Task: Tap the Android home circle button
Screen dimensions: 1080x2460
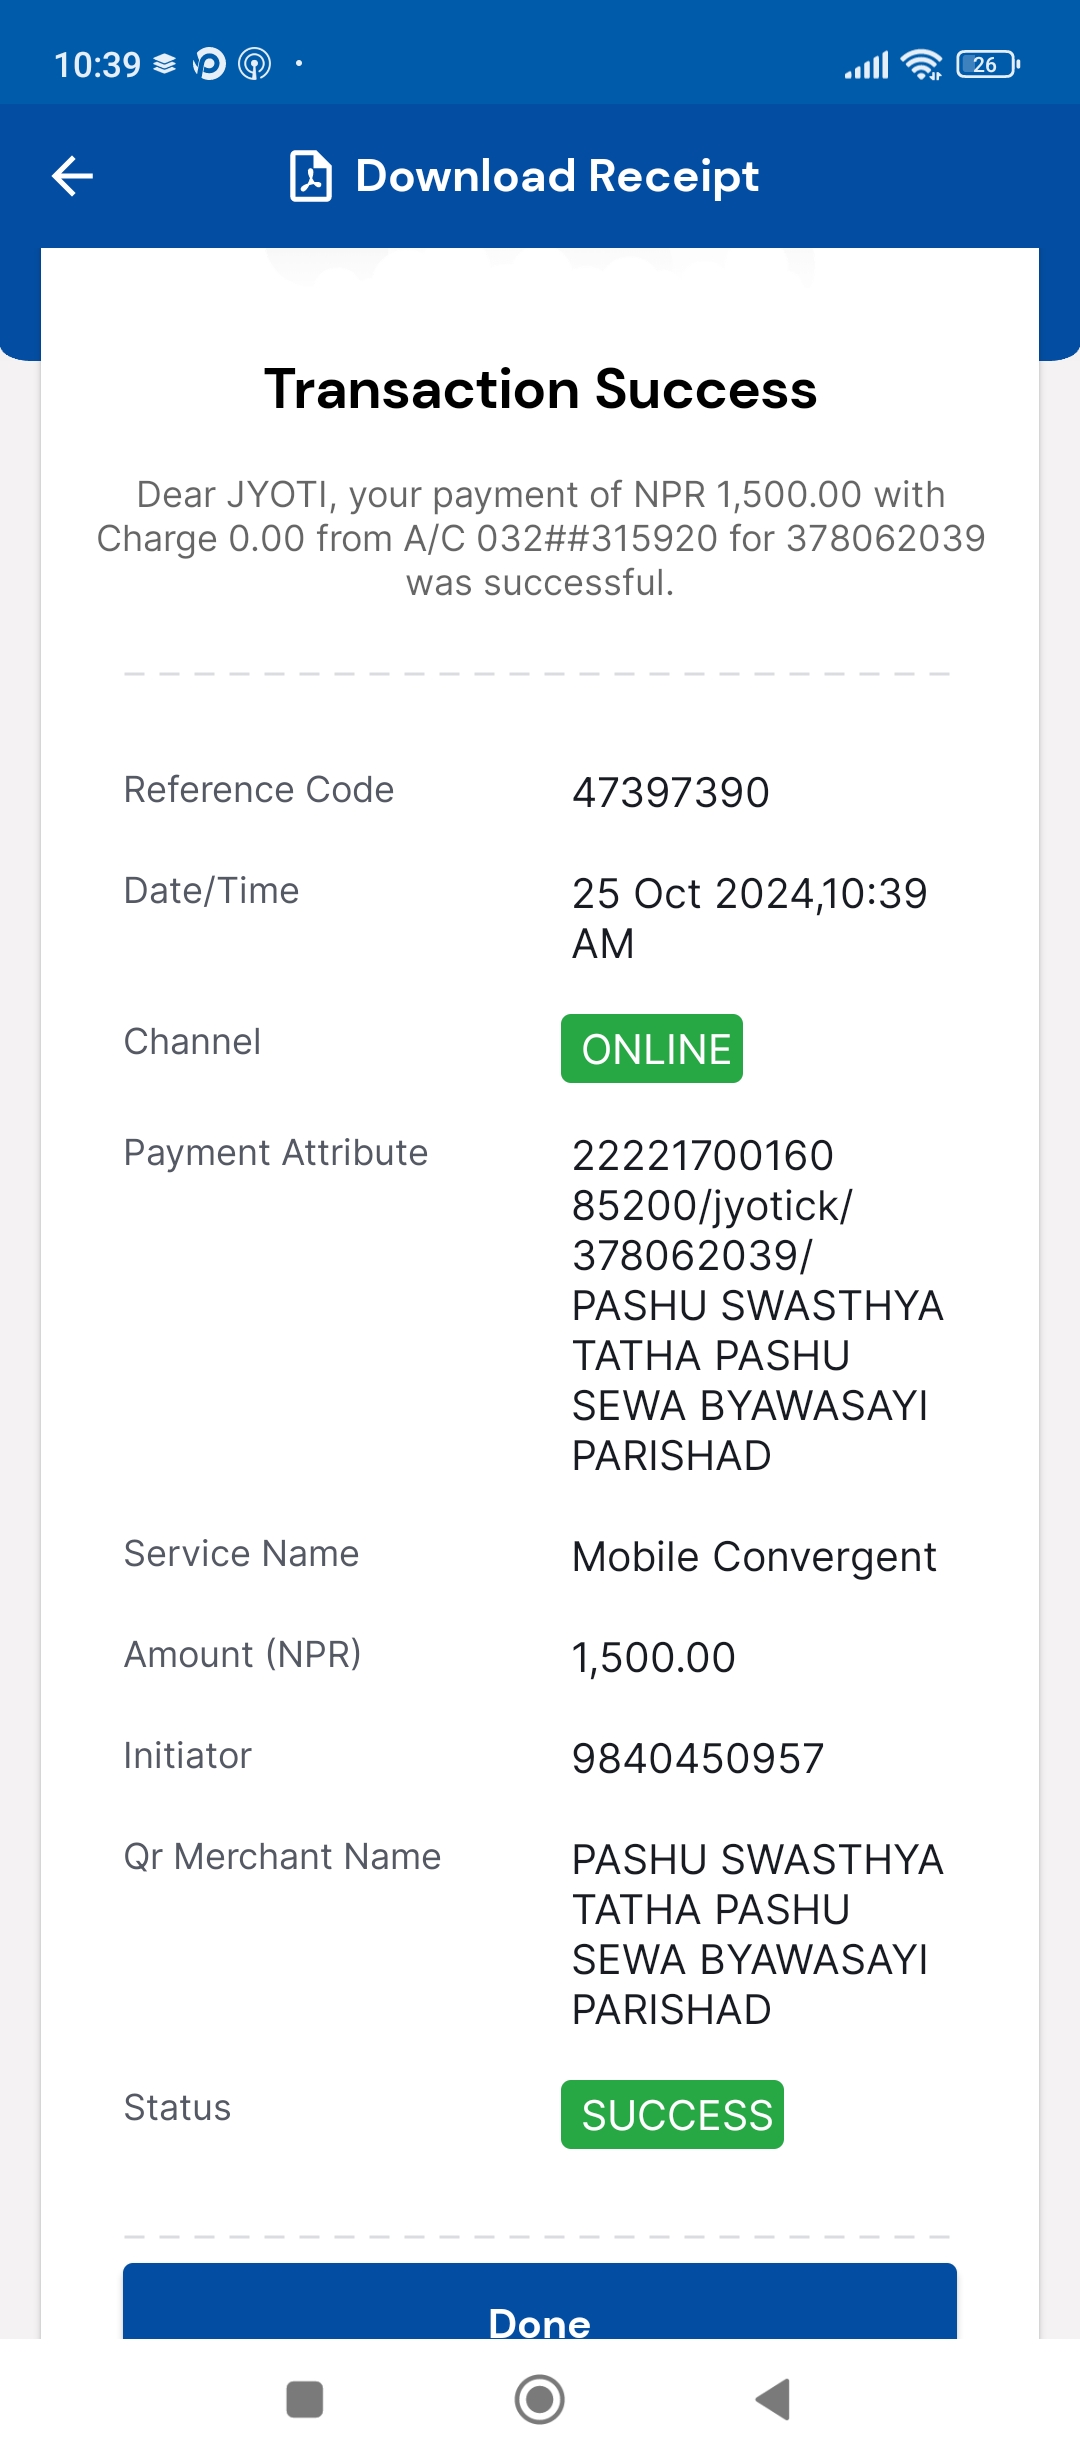Action: (540, 2399)
